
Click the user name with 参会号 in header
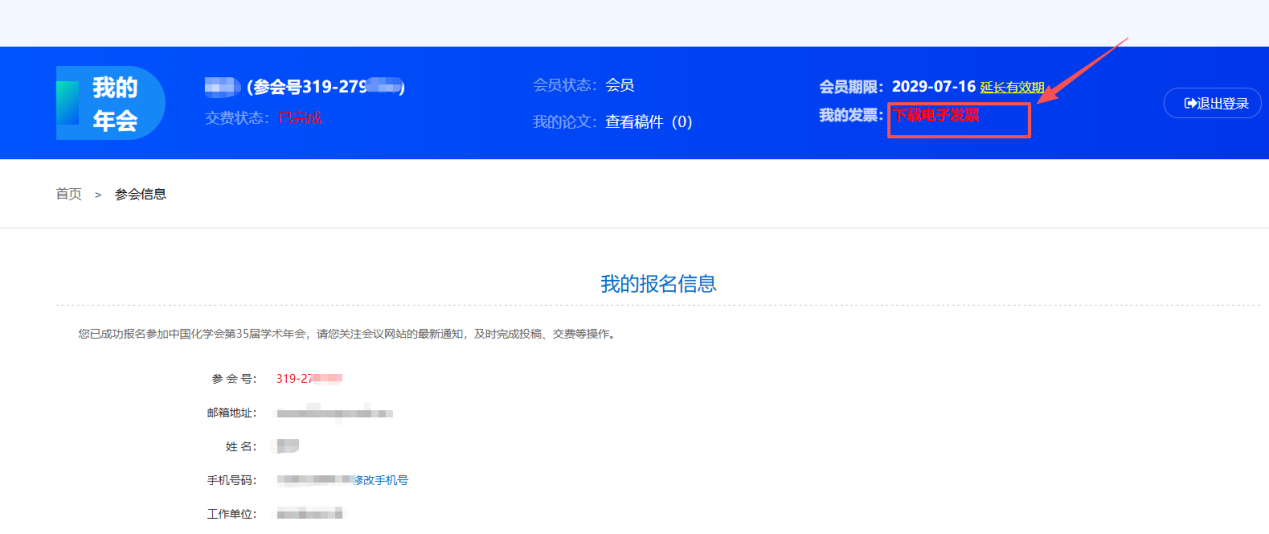pos(304,87)
